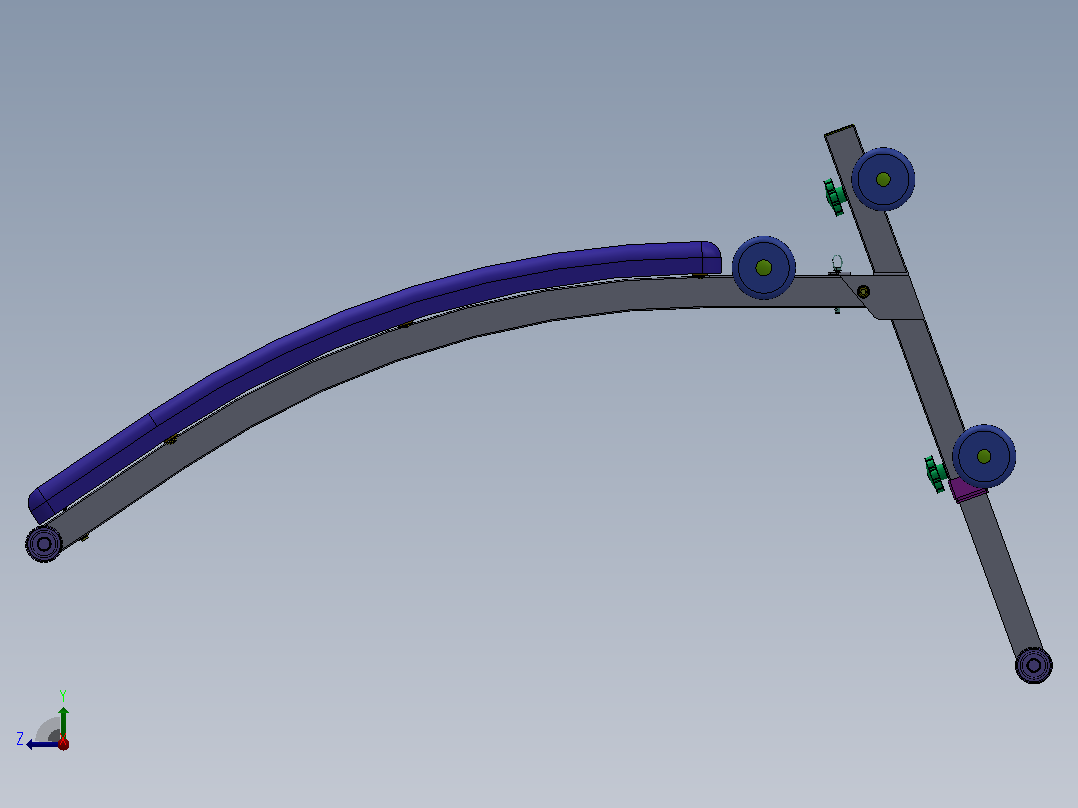This screenshot has width=1078, height=808.
Task: Click the green adjustment knob beside the top roller
Action: (834, 197)
